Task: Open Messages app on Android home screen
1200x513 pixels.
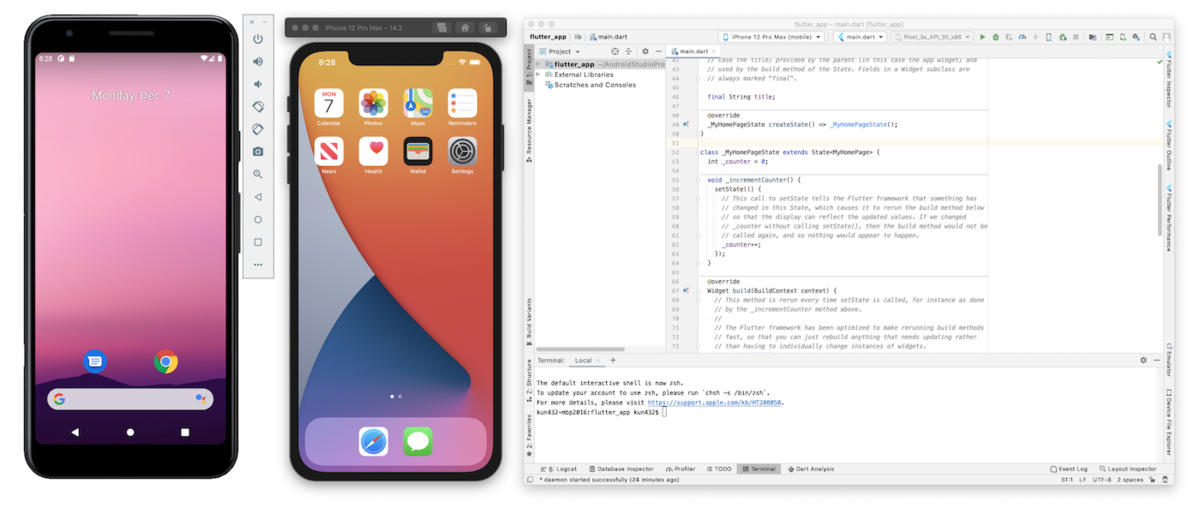Action: pyautogui.click(x=95, y=362)
